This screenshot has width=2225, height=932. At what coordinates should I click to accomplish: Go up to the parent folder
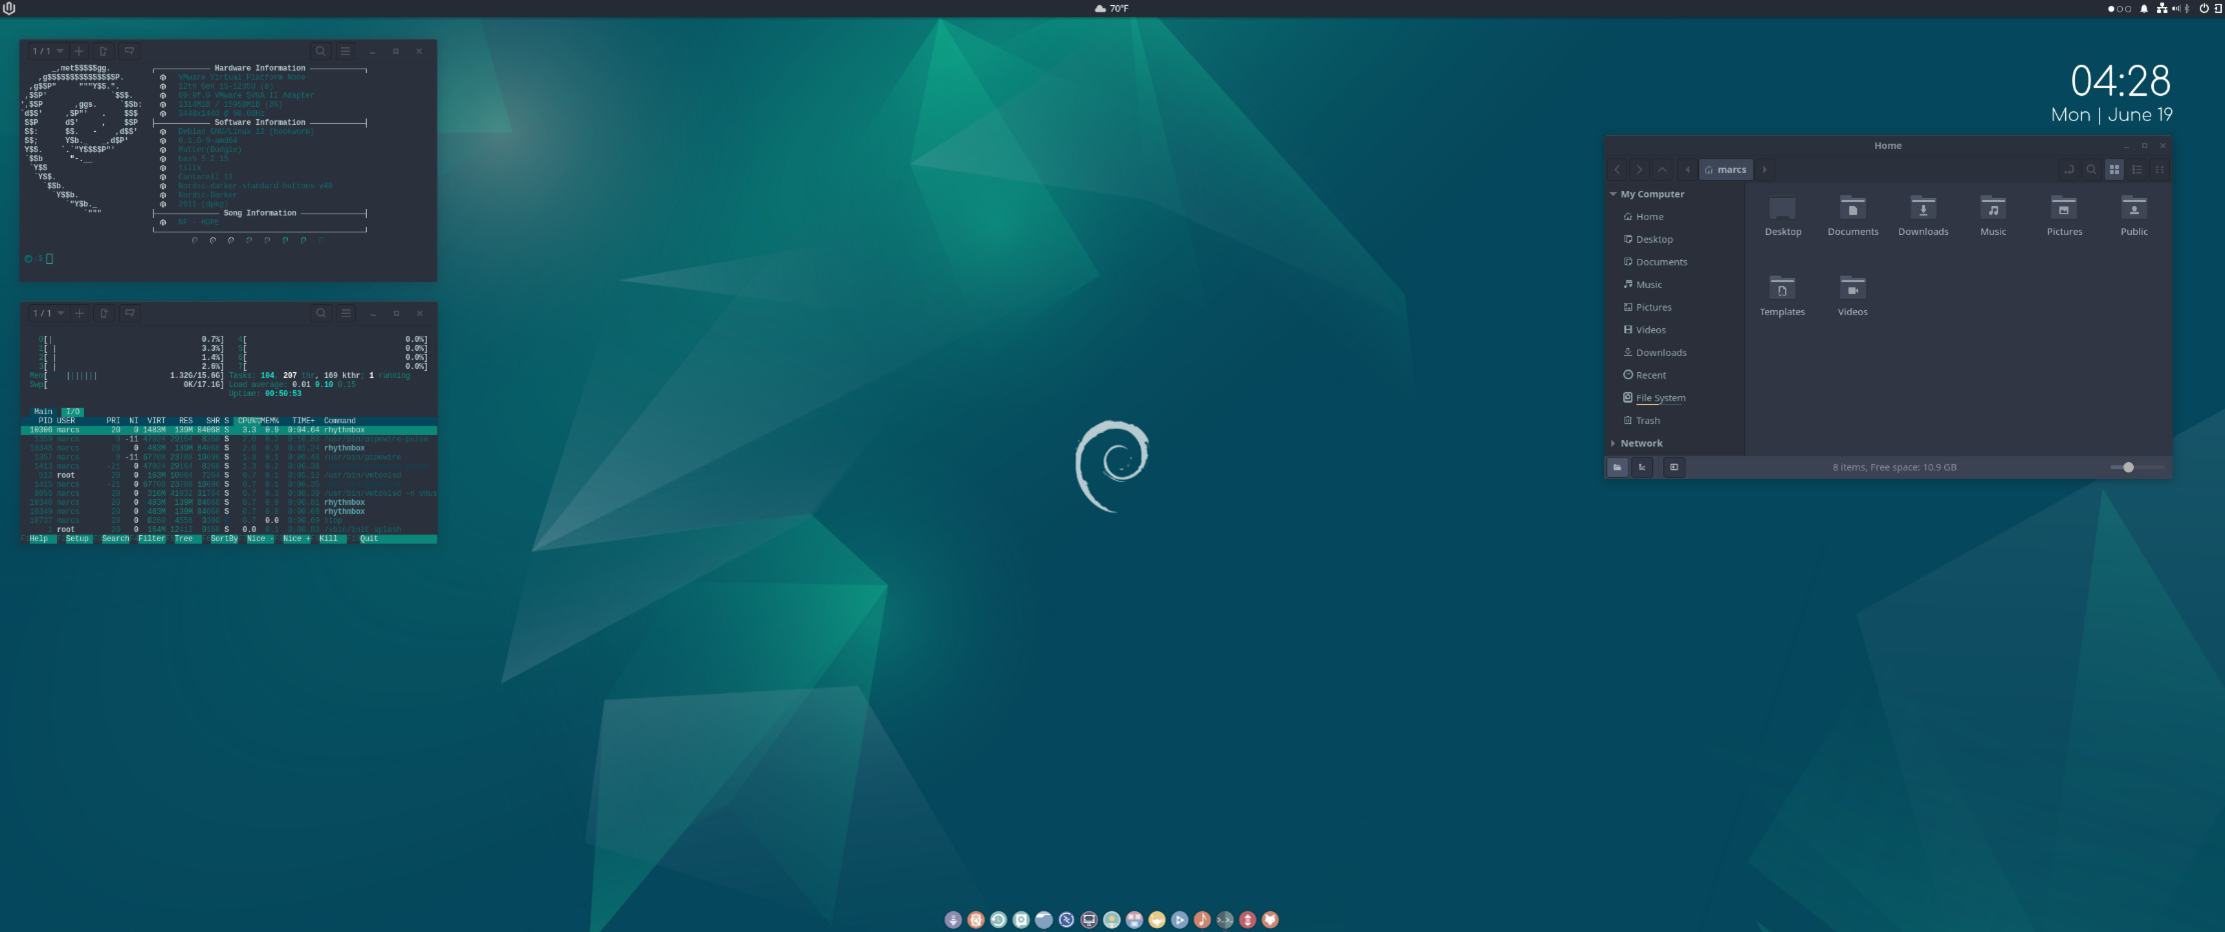coord(1662,170)
